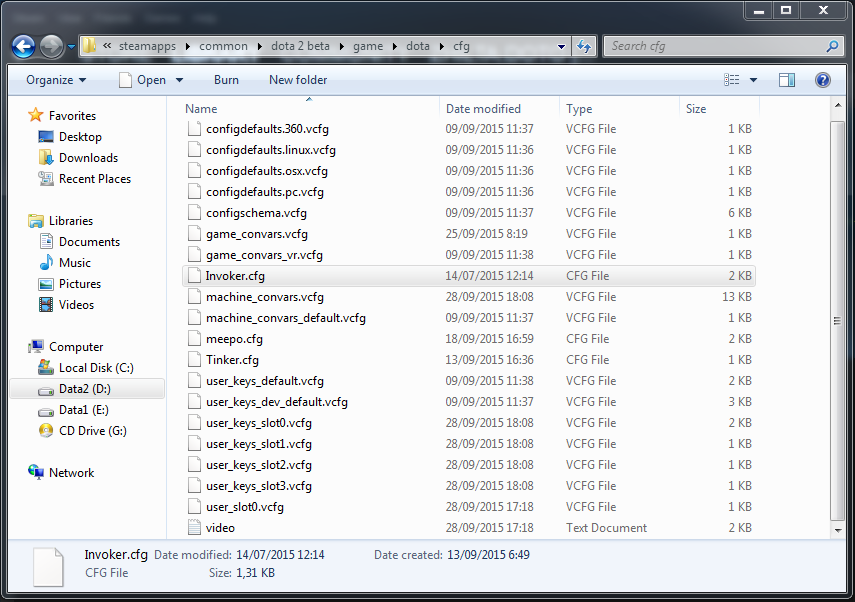Select Libraries in the navigation pane
This screenshot has width=855, height=602.
tap(71, 221)
